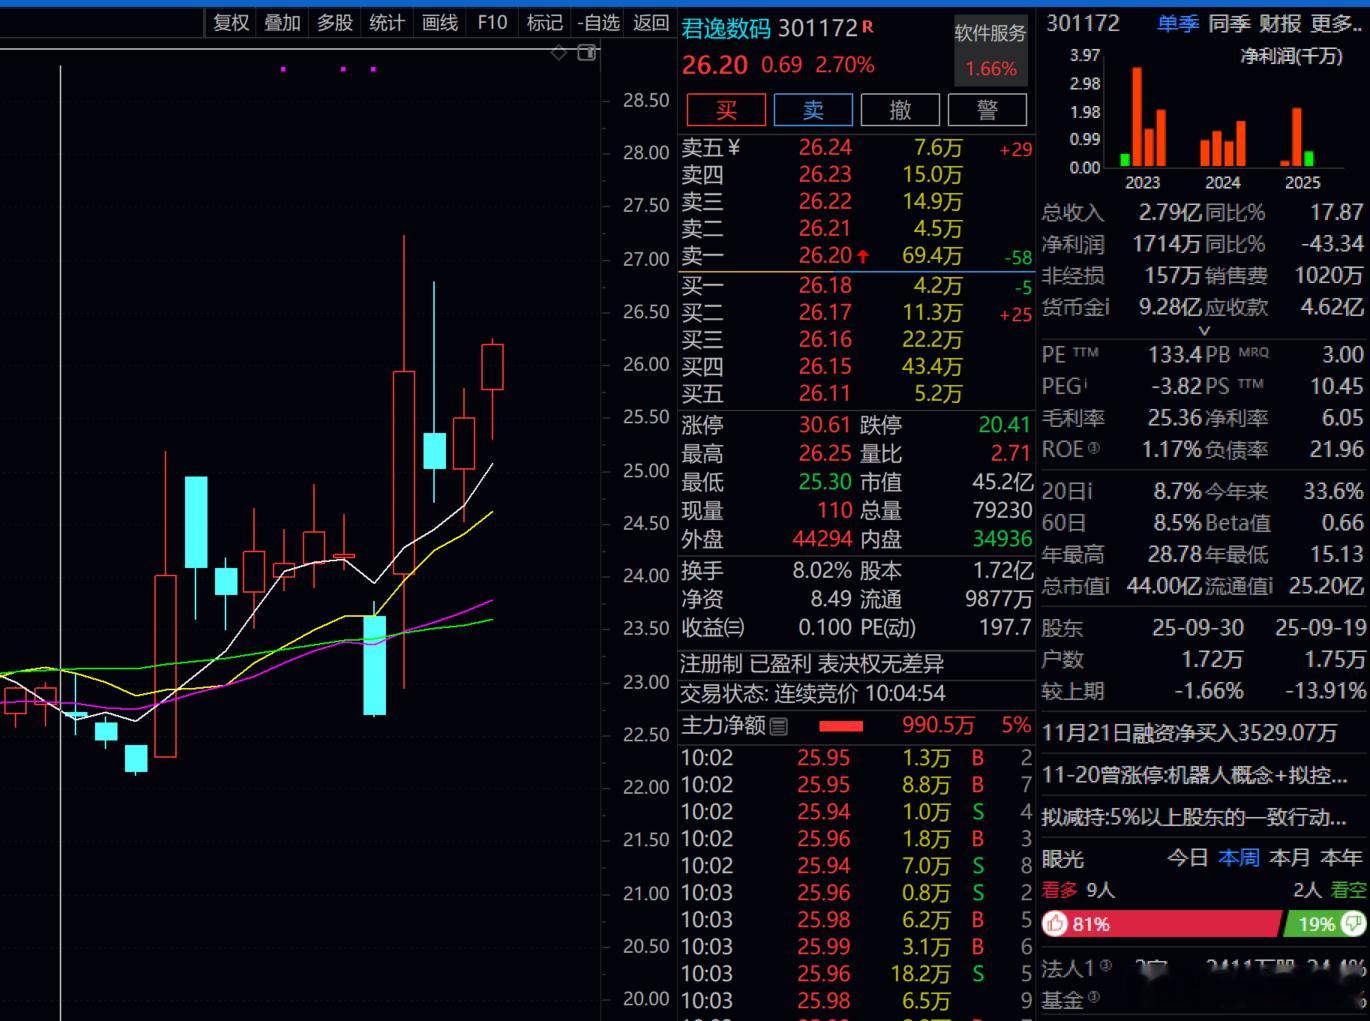Click the MRQ label beside PB

1254,352
